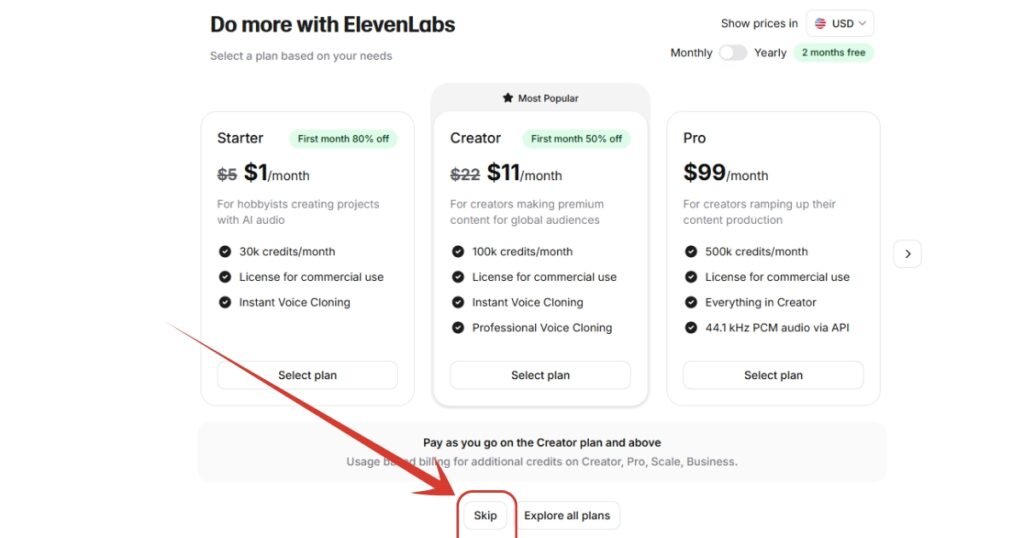Select the Pro plan
This screenshot has width=1024, height=538.
coord(773,375)
